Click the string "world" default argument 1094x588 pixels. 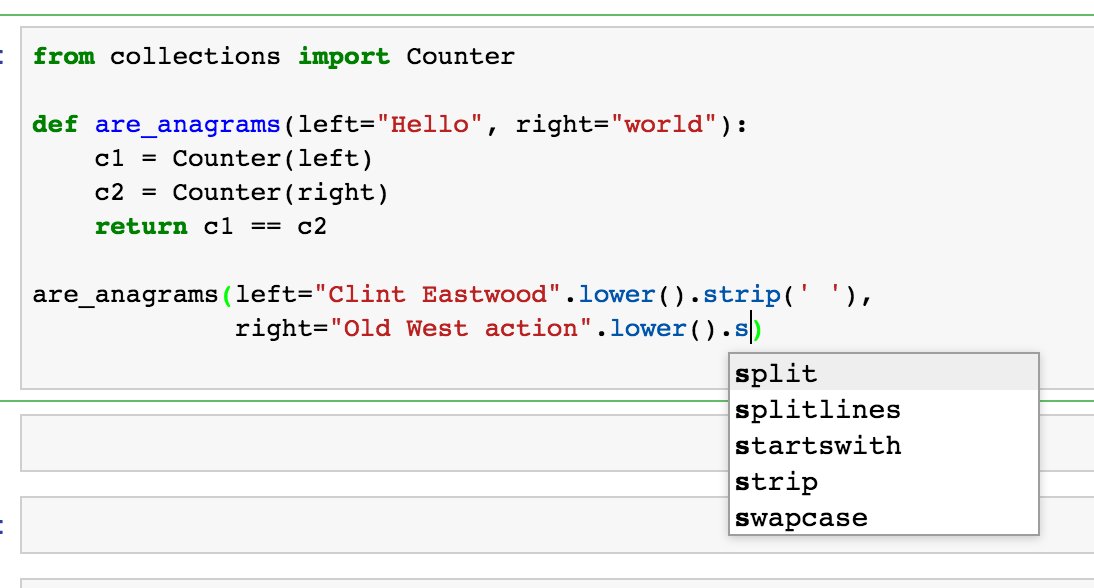[x=664, y=124]
